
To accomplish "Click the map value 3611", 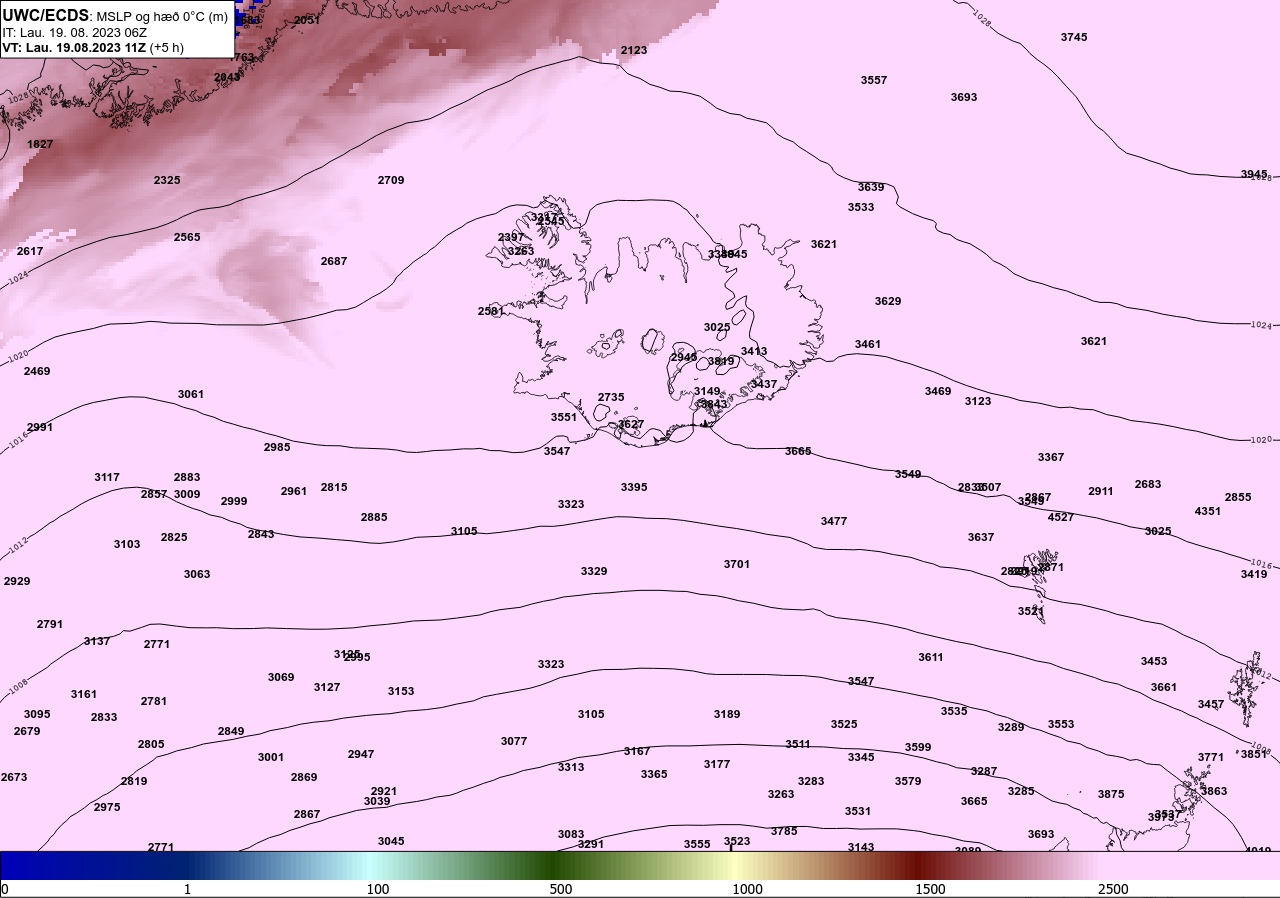I will point(931,657).
